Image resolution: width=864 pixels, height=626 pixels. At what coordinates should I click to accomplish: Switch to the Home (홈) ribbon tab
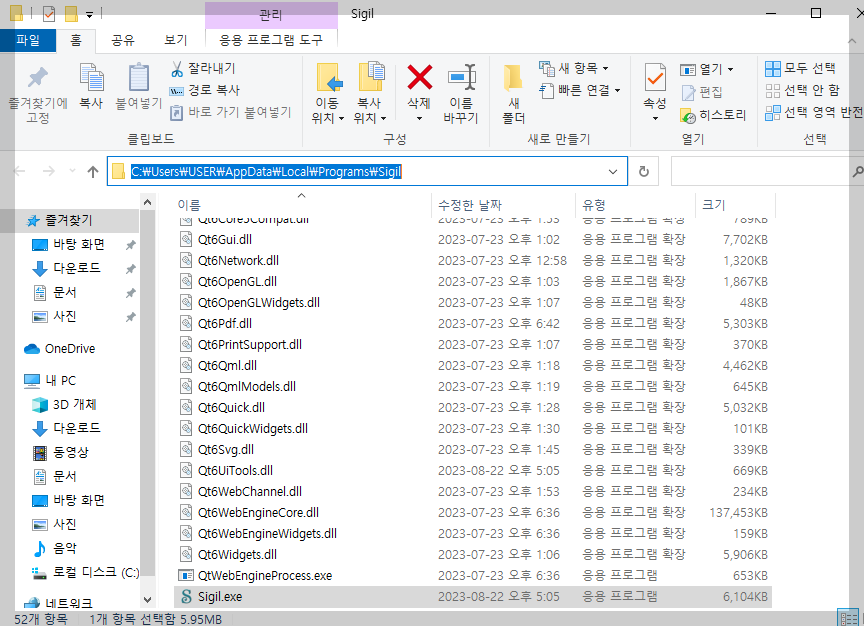pos(75,40)
